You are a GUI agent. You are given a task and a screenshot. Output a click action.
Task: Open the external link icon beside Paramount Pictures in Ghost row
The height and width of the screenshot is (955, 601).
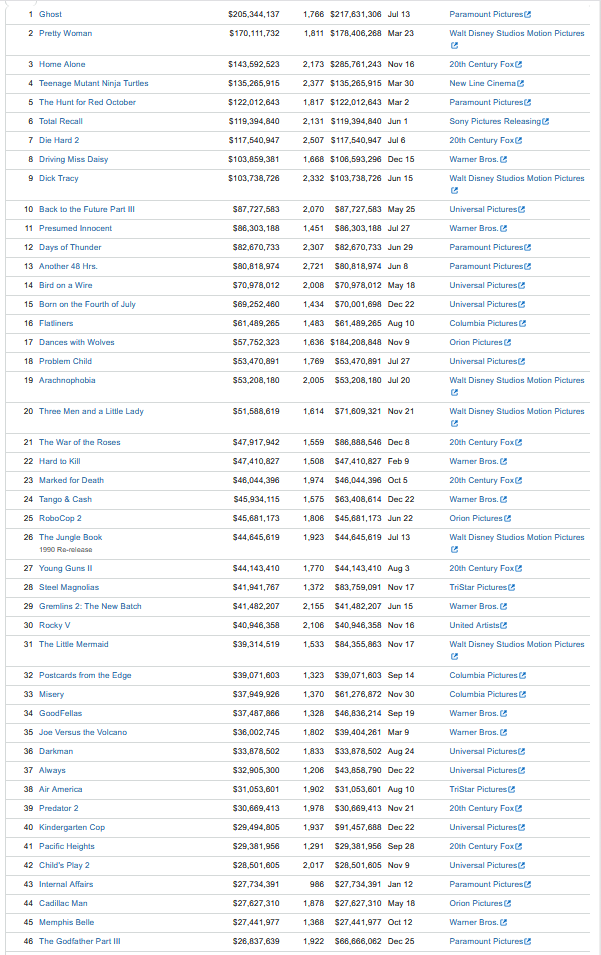528,14
